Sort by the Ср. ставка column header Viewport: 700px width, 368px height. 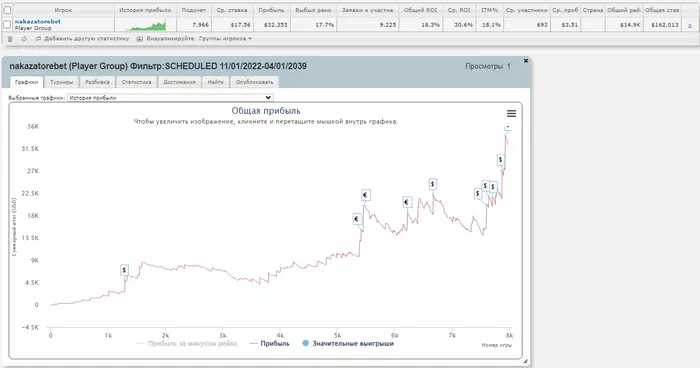[232, 10]
